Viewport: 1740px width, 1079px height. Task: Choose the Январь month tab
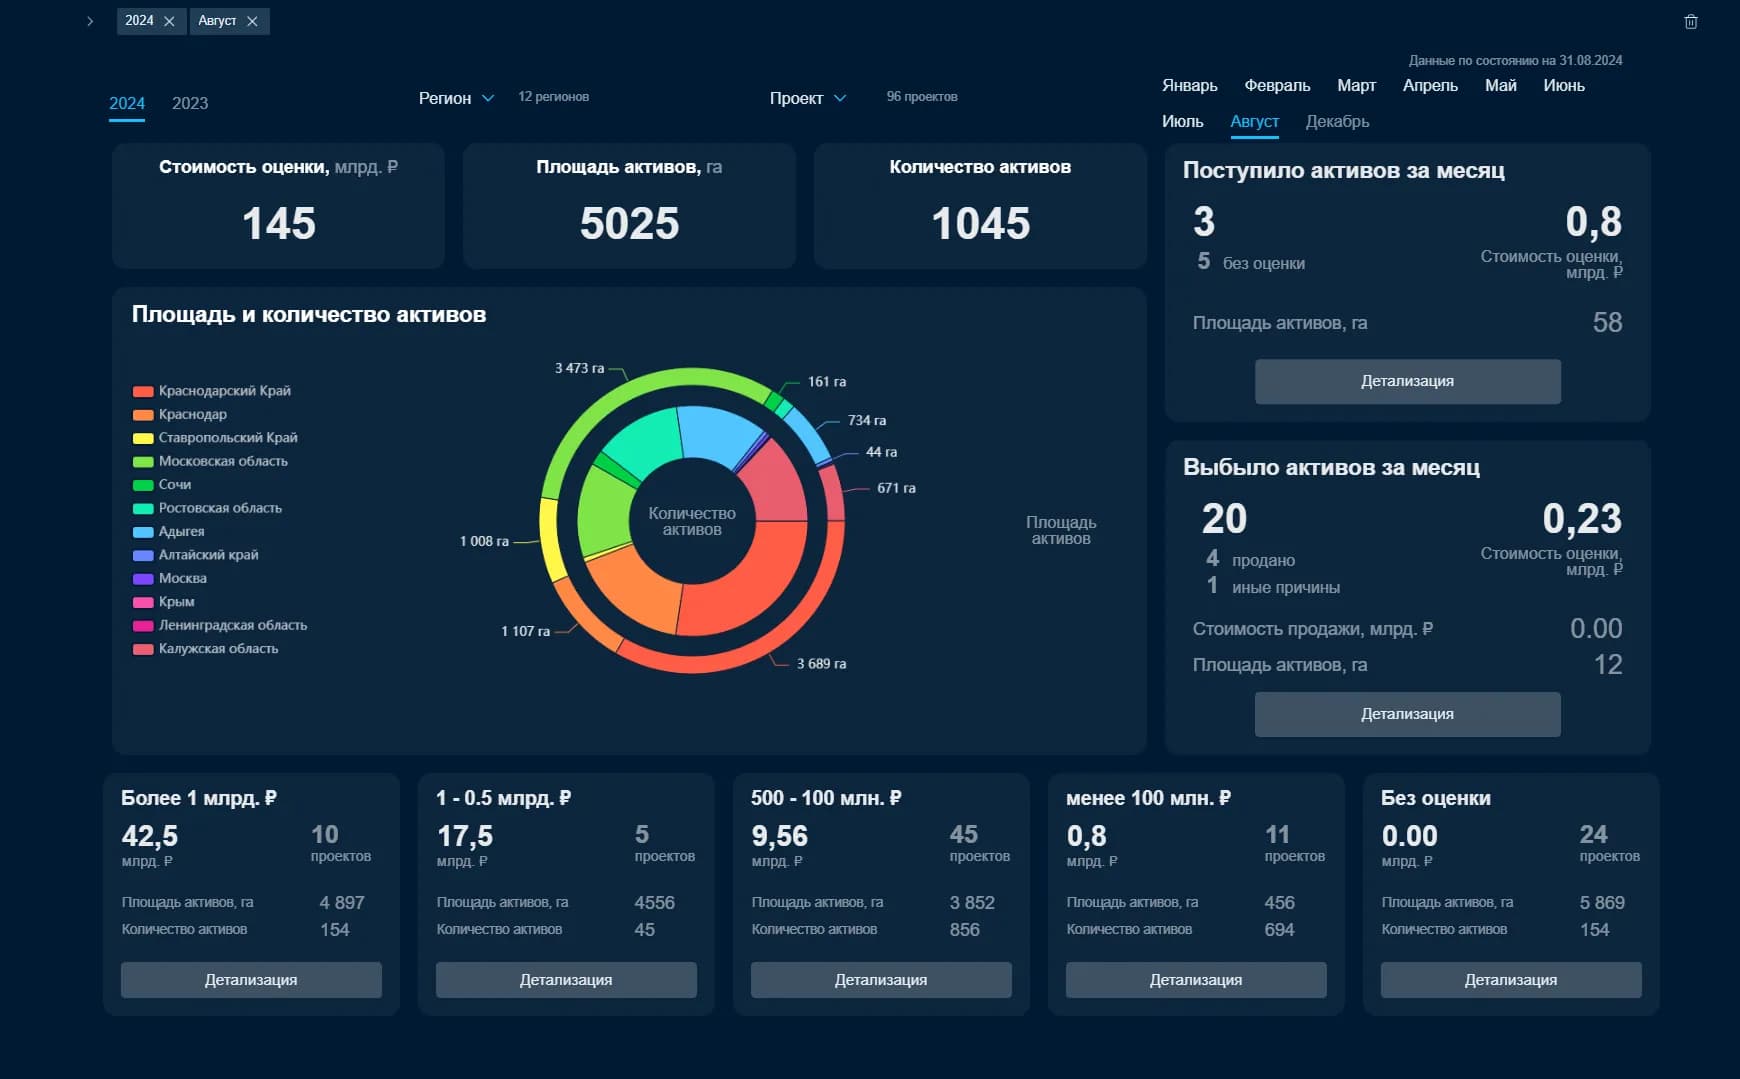pyautogui.click(x=1189, y=85)
